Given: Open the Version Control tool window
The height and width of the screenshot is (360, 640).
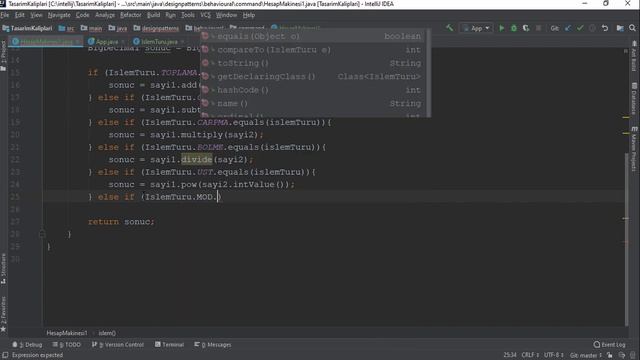Looking at the screenshot, I should 118,344.
